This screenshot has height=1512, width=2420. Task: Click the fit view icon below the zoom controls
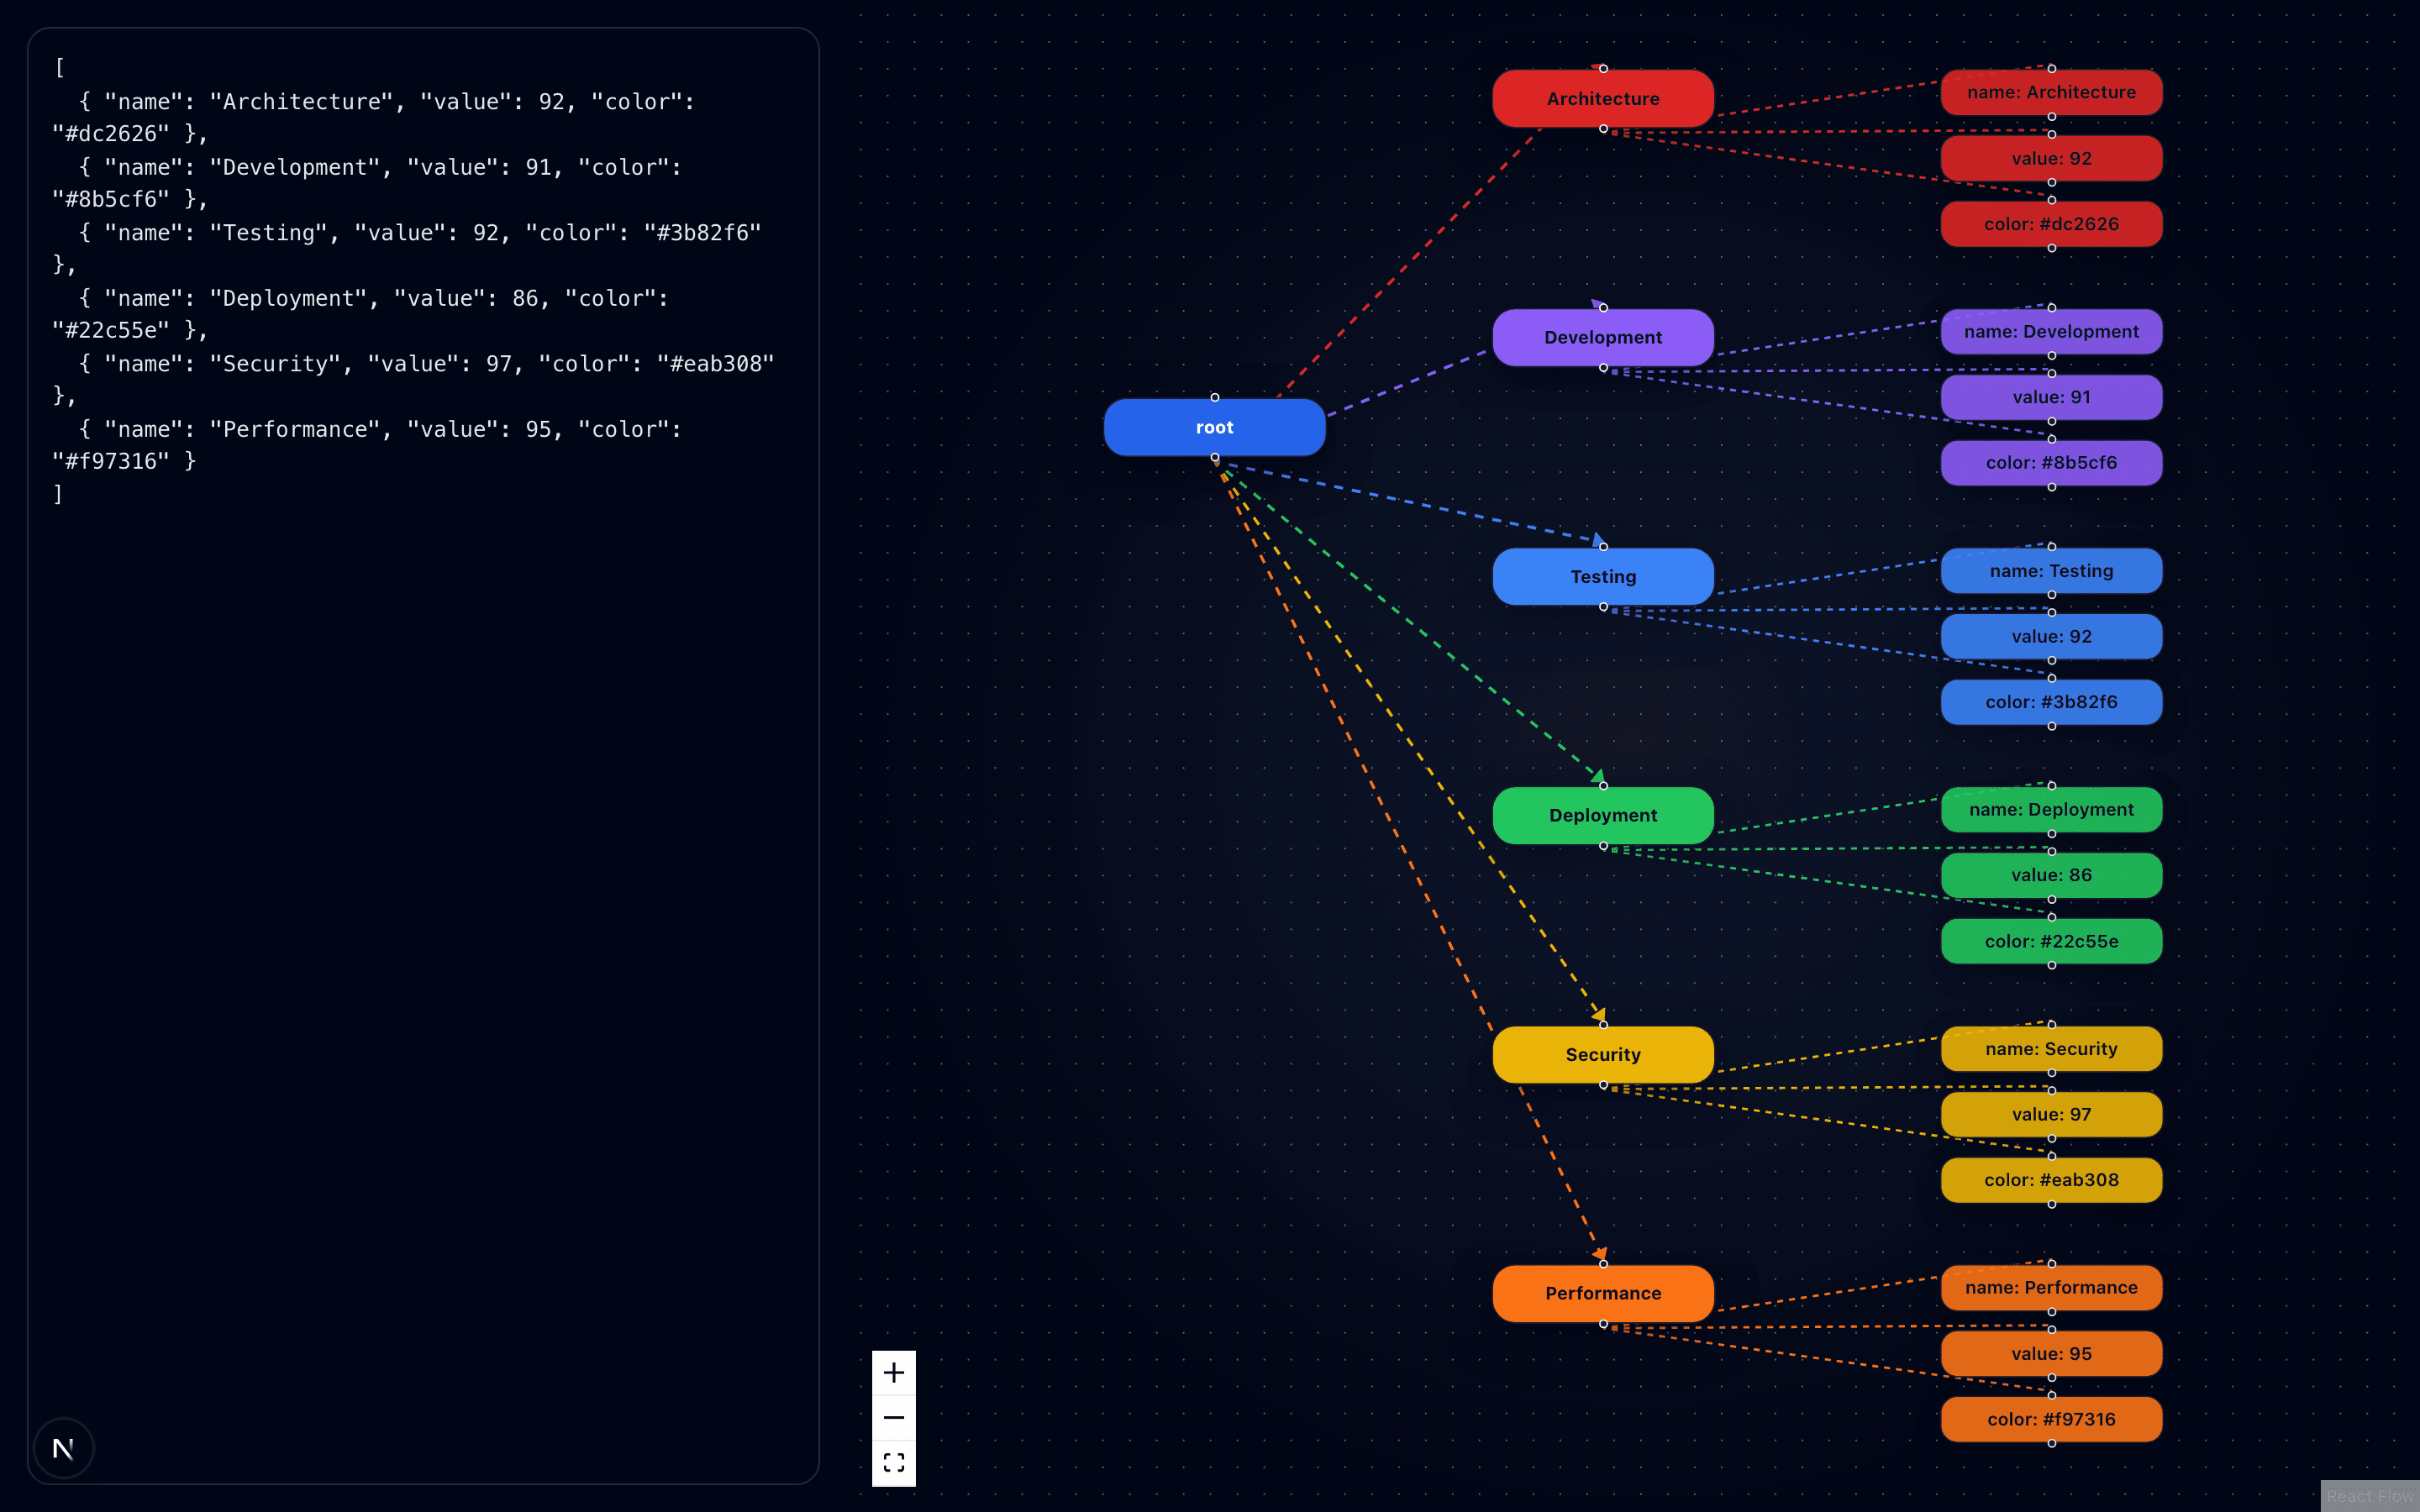(893, 1461)
